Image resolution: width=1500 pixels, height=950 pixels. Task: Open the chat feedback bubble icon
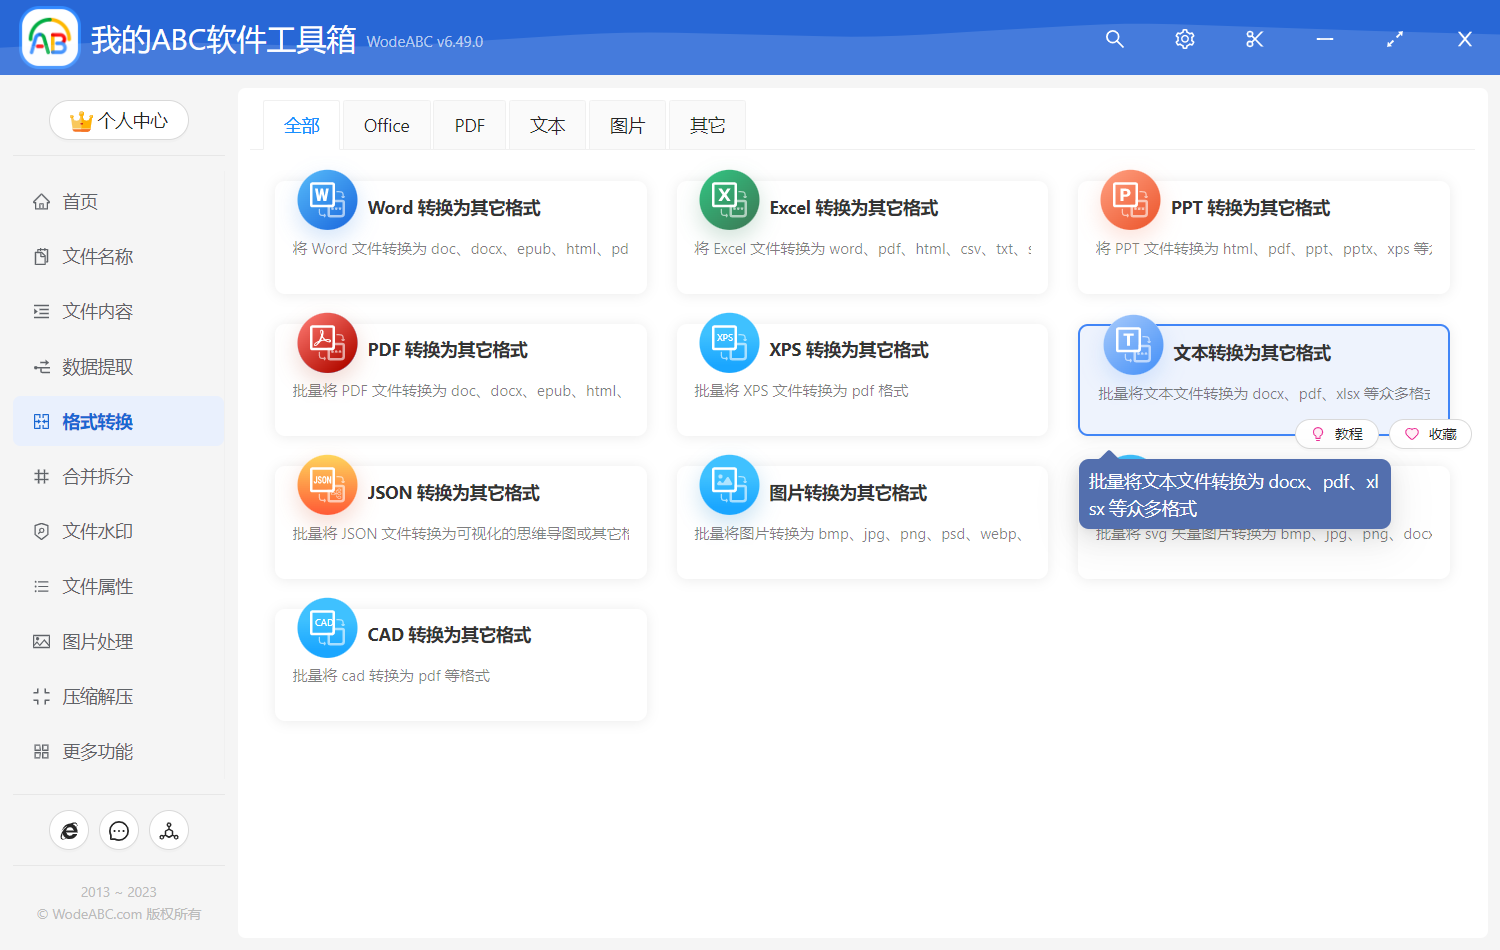(119, 830)
